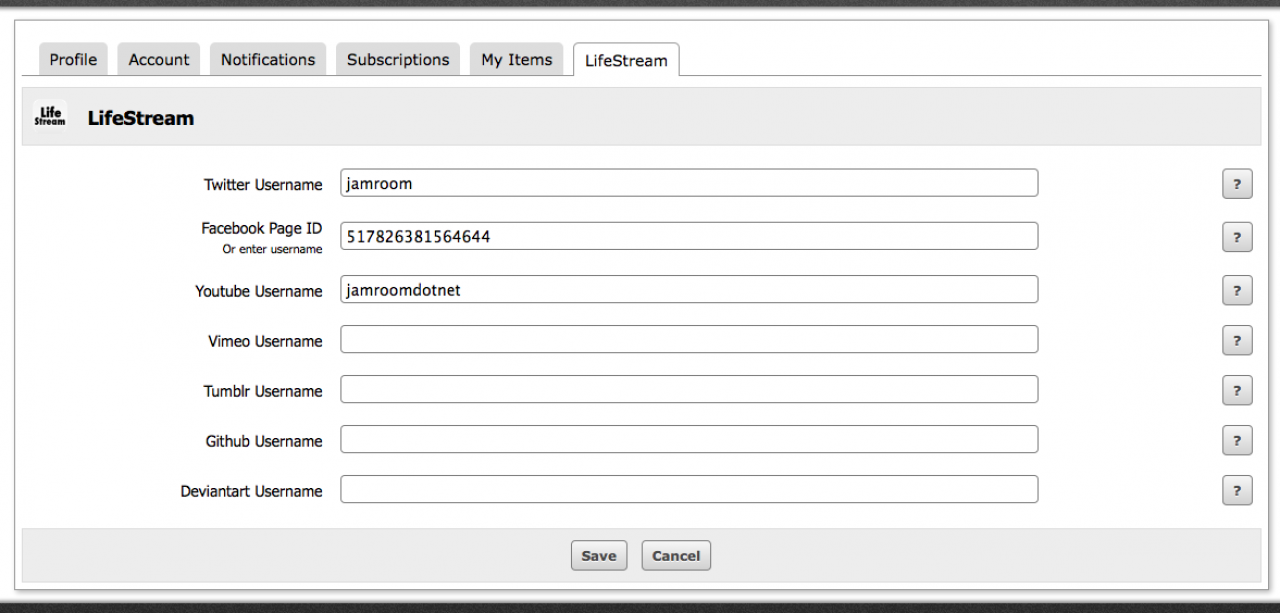Go to the Notifications tab
The height and width of the screenshot is (613, 1280).
(268, 60)
